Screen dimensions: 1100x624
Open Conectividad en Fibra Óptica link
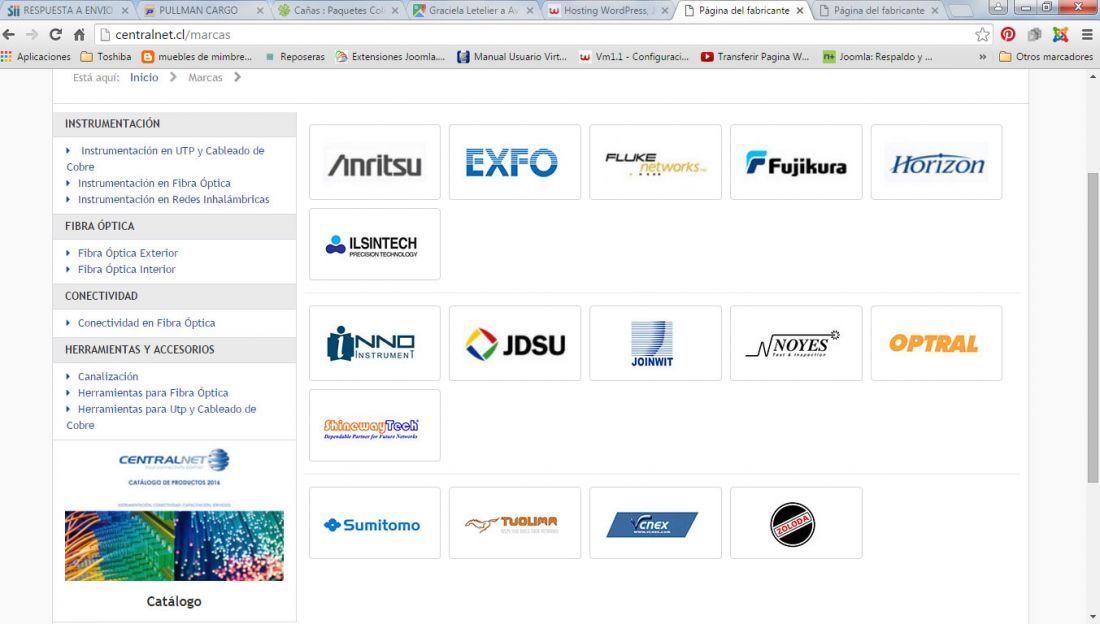pos(147,323)
